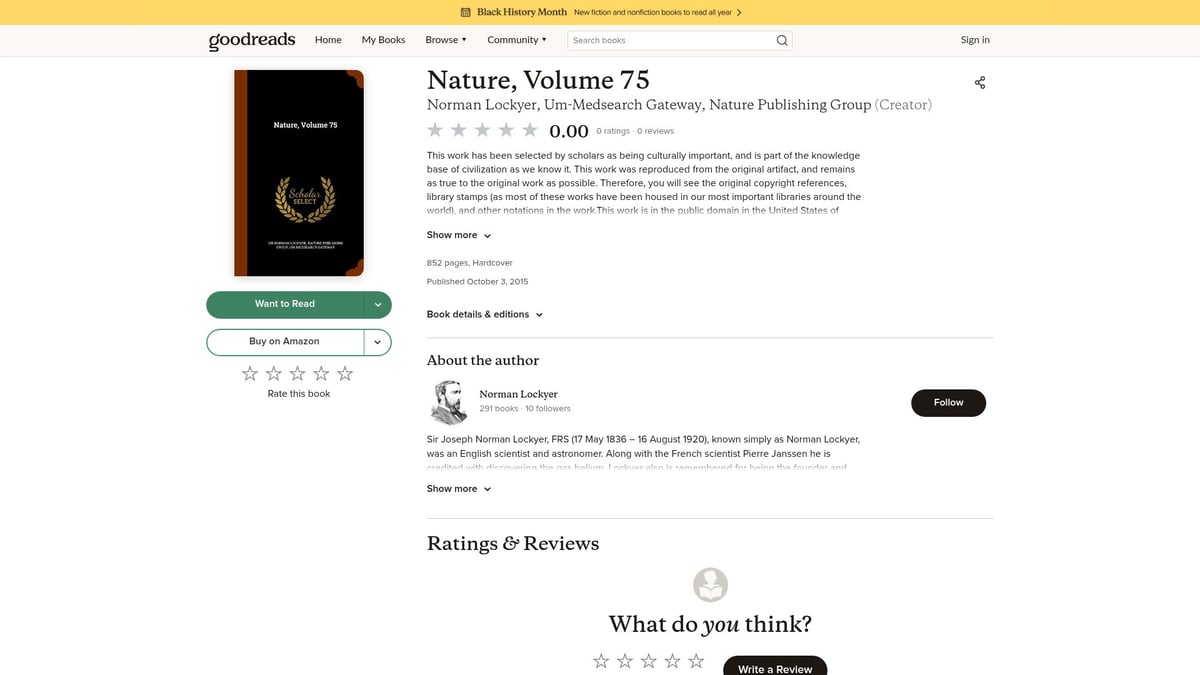The width and height of the screenshot is (1200, 675).
Task: Click the Buy on Amazon button
Action: click(x=285, y=342)
